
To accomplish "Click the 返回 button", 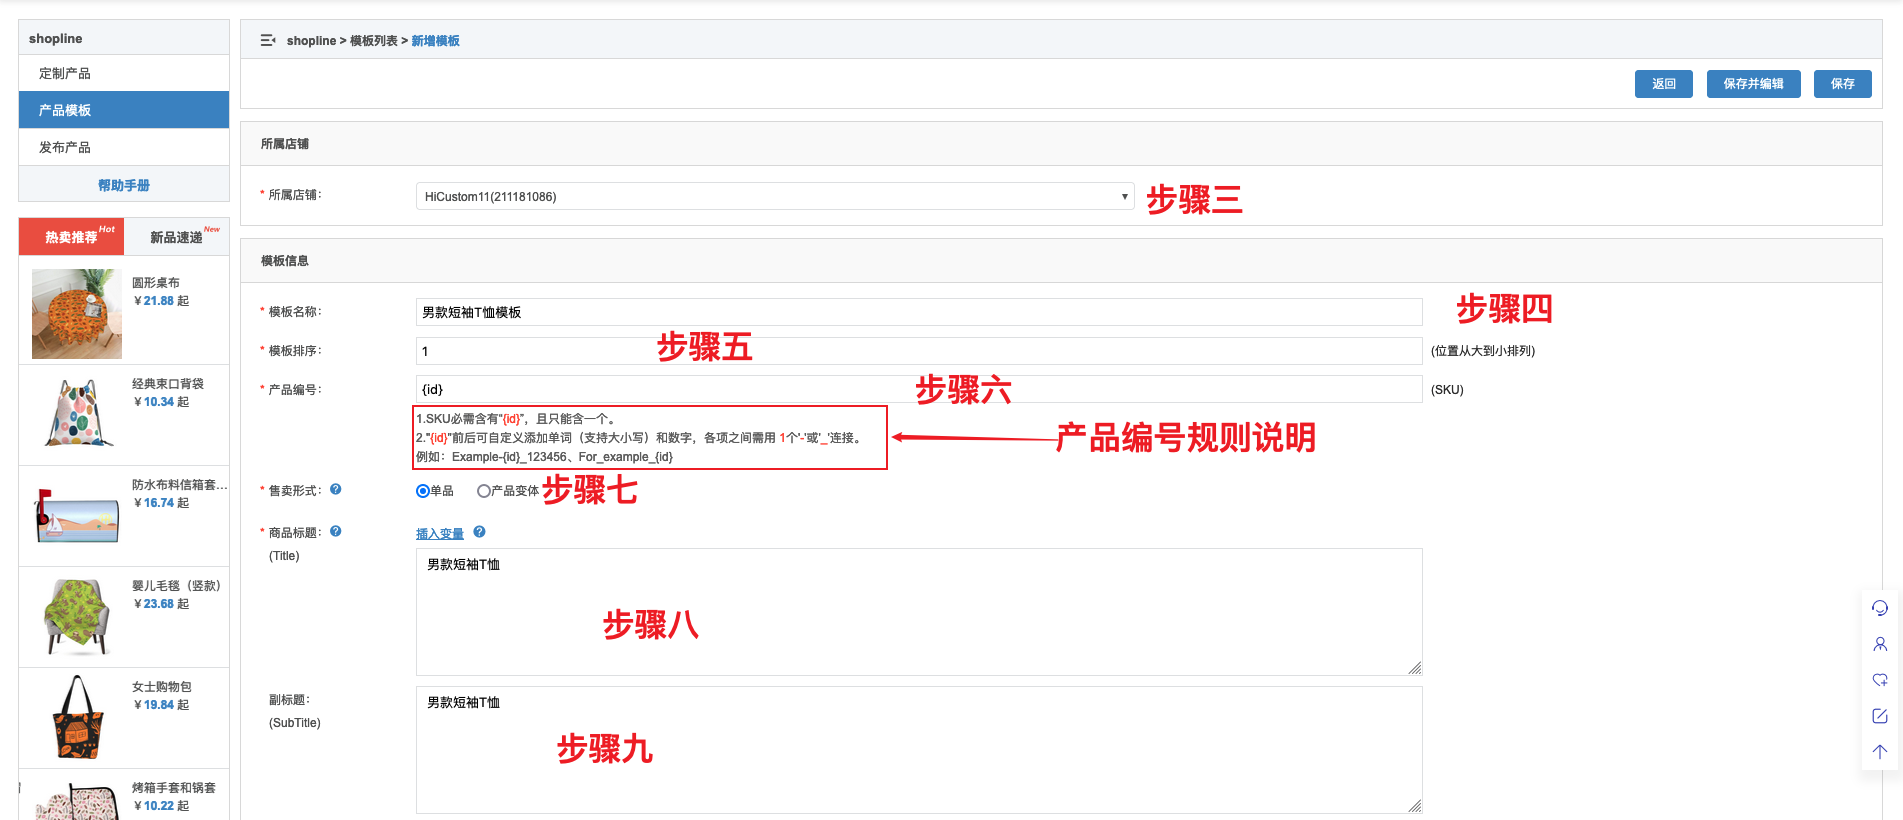I will (1664, 84).
